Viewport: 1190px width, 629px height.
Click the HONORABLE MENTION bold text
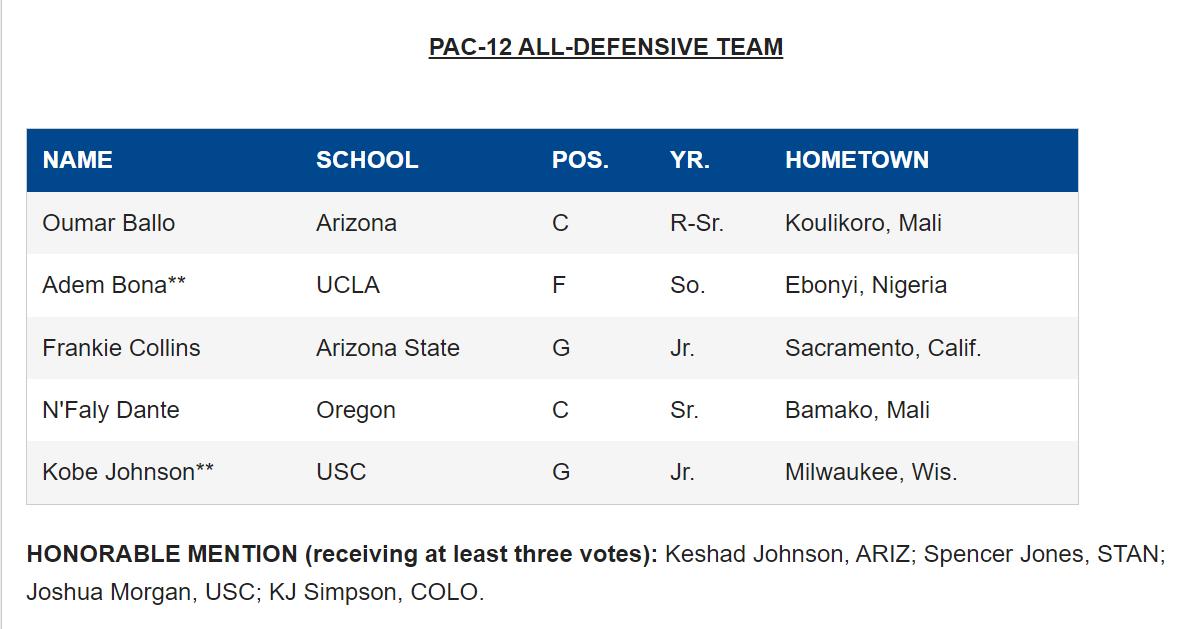[162, 554]
